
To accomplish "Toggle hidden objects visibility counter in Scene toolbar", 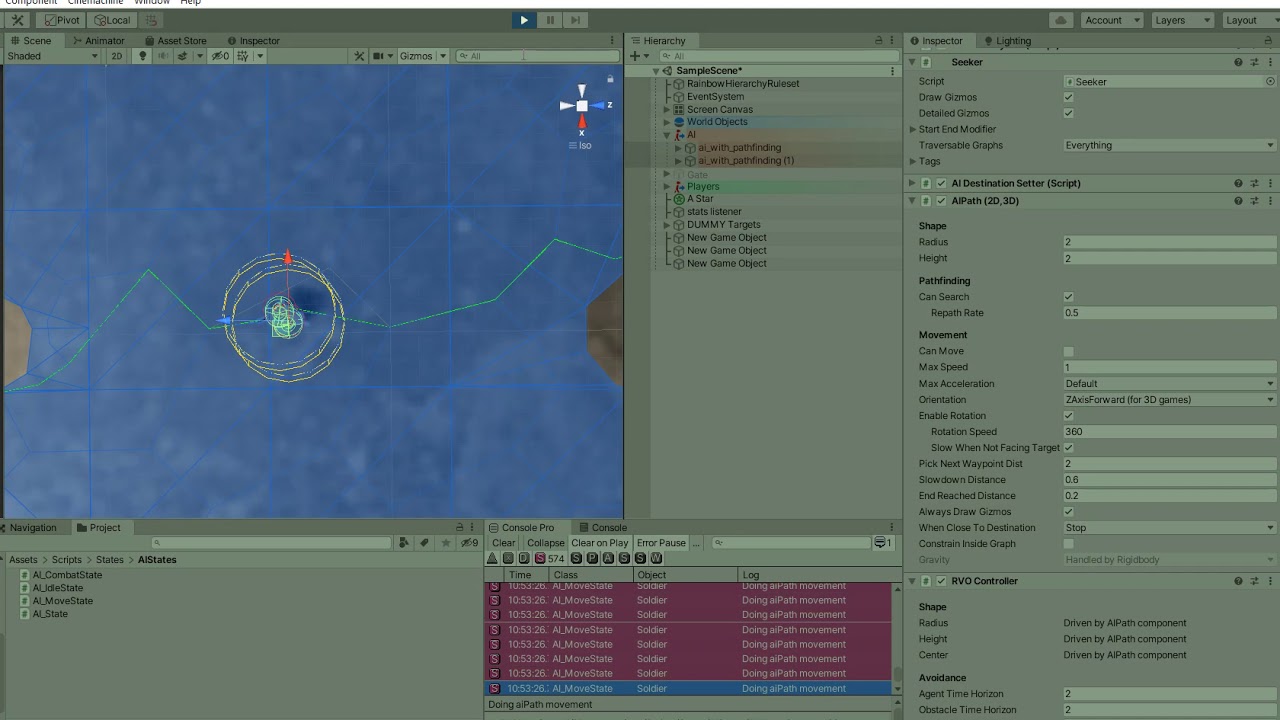I will click(x=220, y=56).
